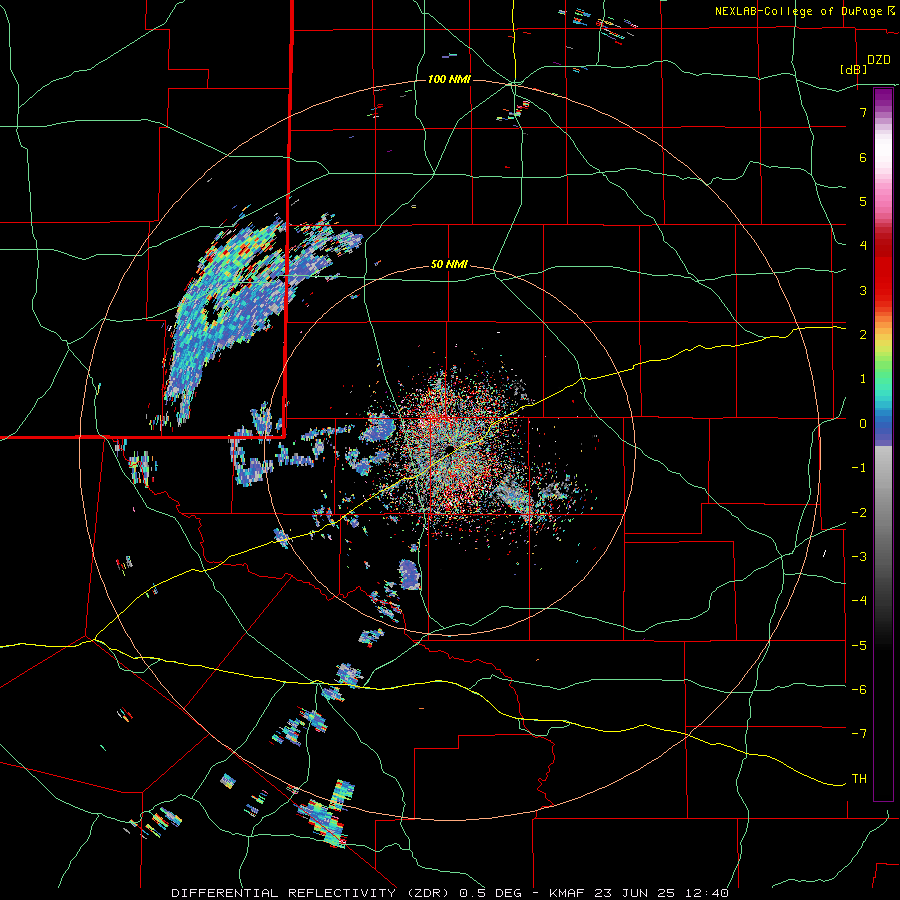
Task: Click the -3 value on the color scale
Action: pyautogui.click(x=859, y=557)
